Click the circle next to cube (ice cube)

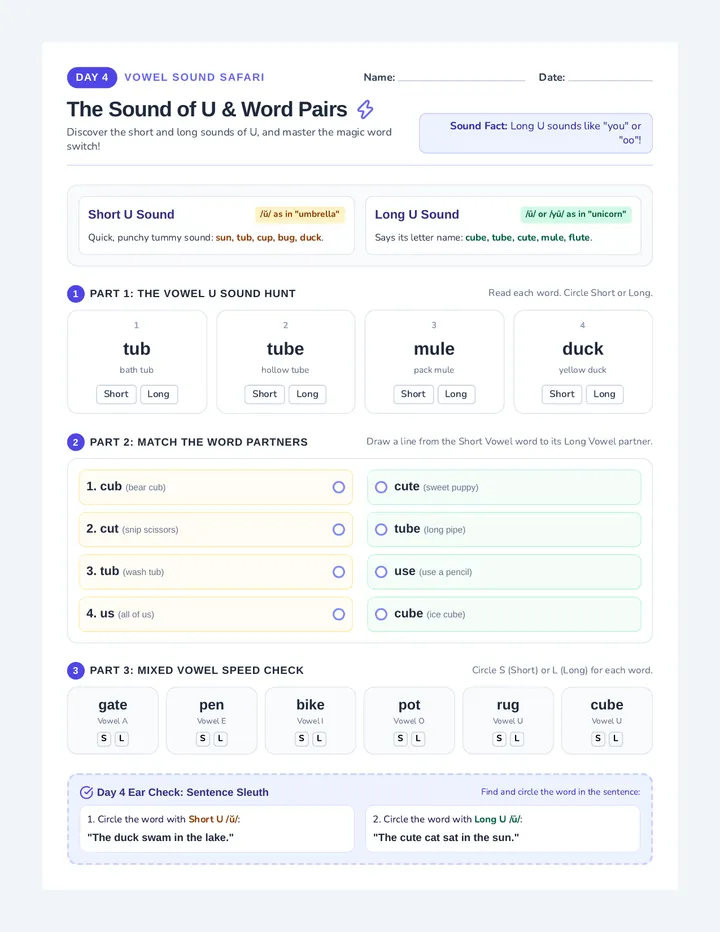[x=381, y=614]
